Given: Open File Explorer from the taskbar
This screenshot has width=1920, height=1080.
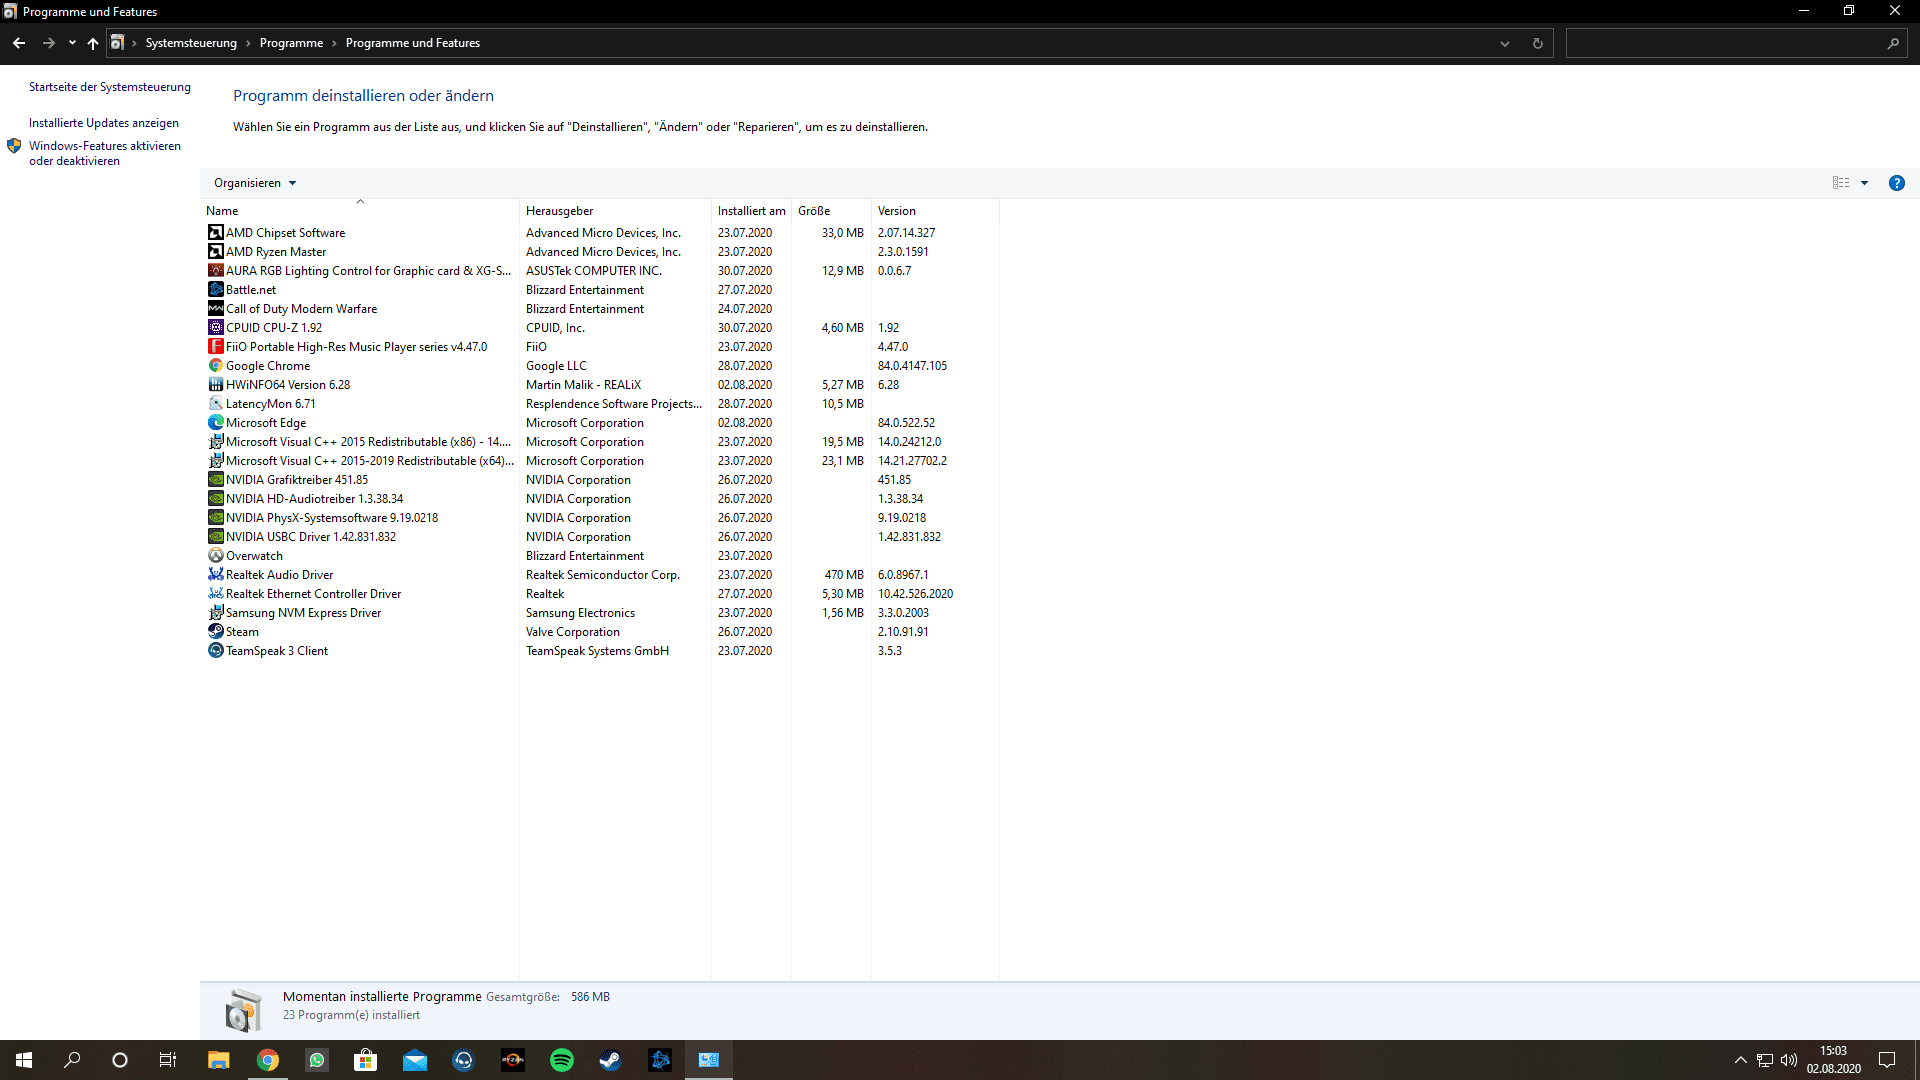Looking at the screenshot, I should coord(219,1060).
